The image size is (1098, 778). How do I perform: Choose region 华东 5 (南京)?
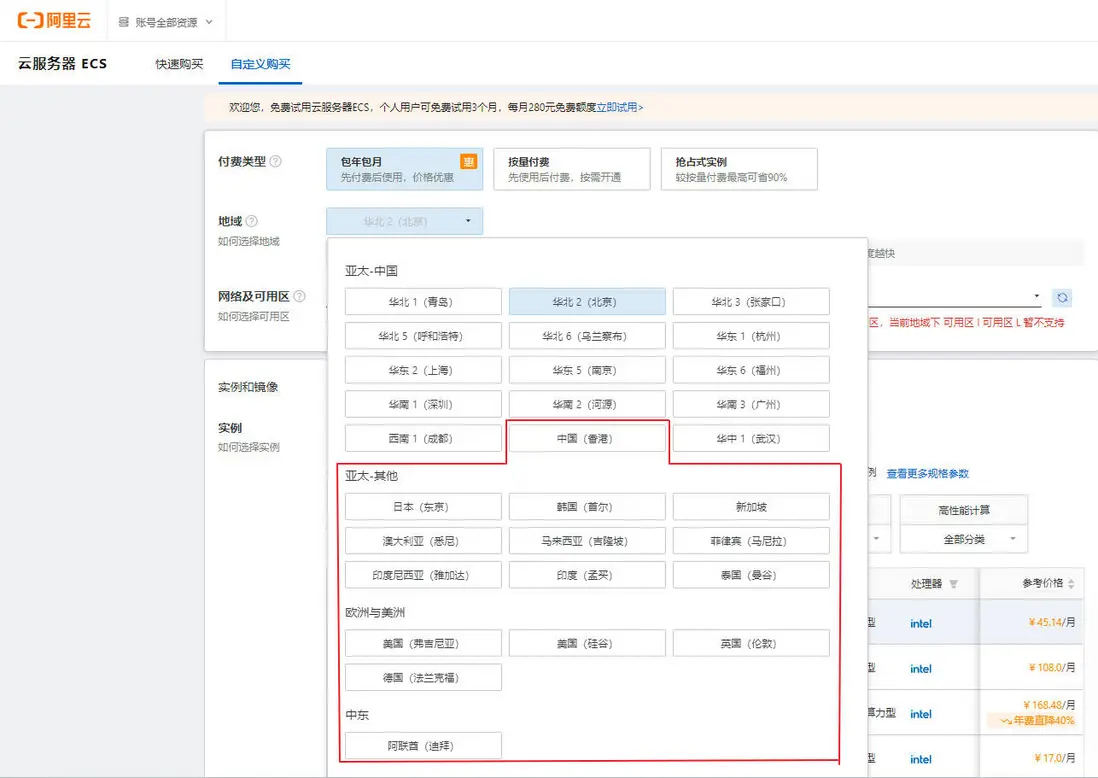click(x=587, y=370)
